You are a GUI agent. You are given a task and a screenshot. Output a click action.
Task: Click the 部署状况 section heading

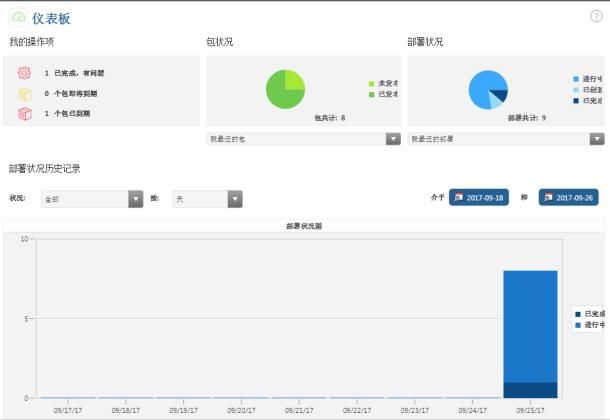pos(425,42)
